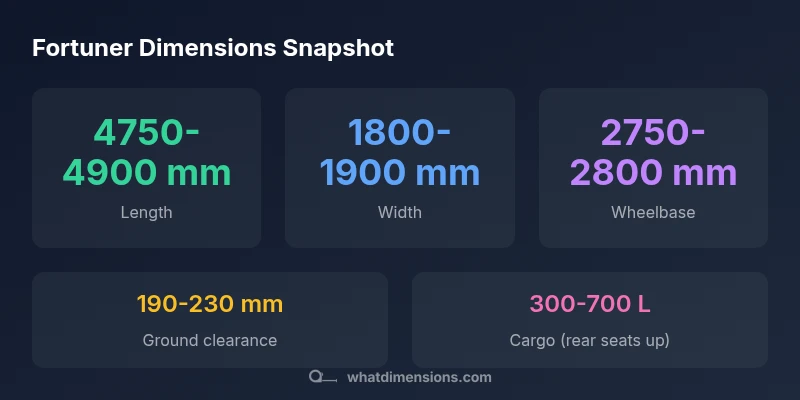Click the word "clearance" in the caption

tap(239, 340)
